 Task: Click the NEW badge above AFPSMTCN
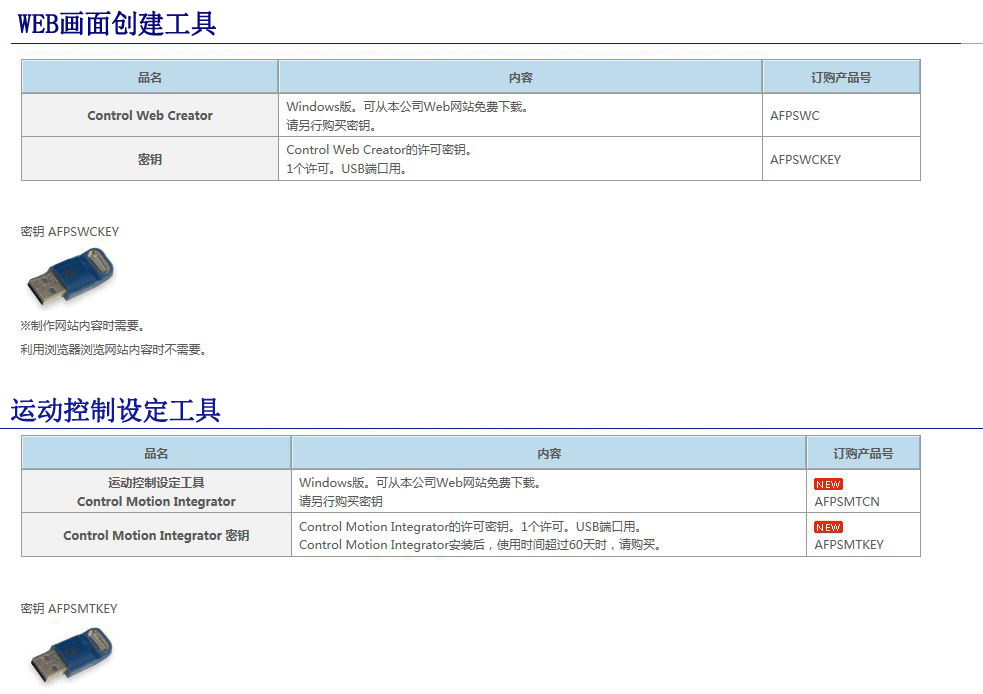point(828,484)
